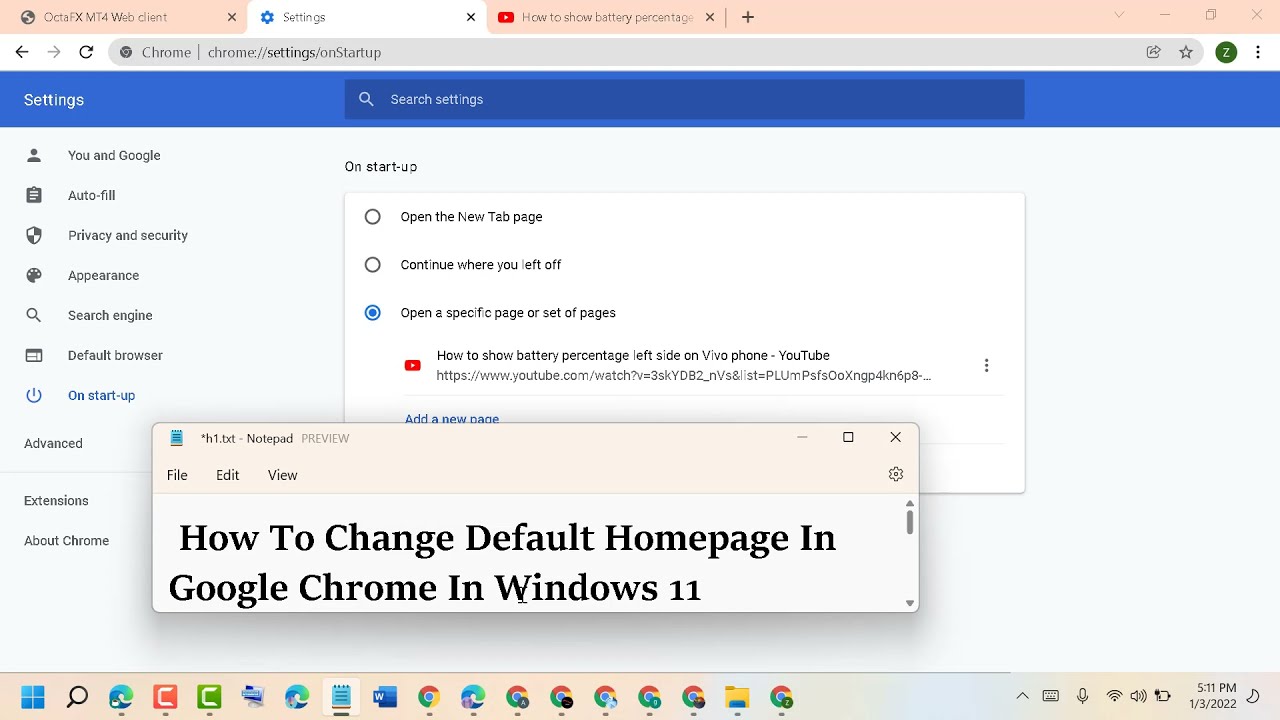Reload the Chrome settings page

[86, 52]
